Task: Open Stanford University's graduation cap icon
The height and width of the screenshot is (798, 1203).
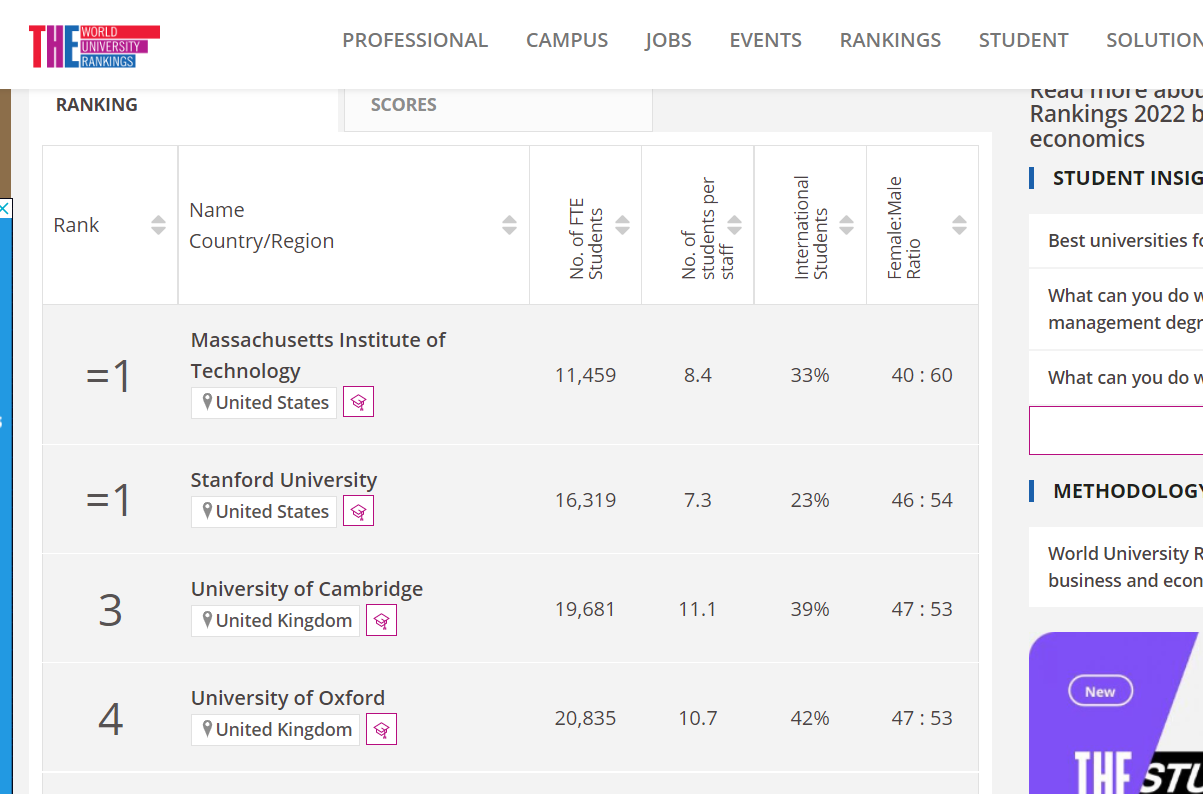Action: (358, 511)
